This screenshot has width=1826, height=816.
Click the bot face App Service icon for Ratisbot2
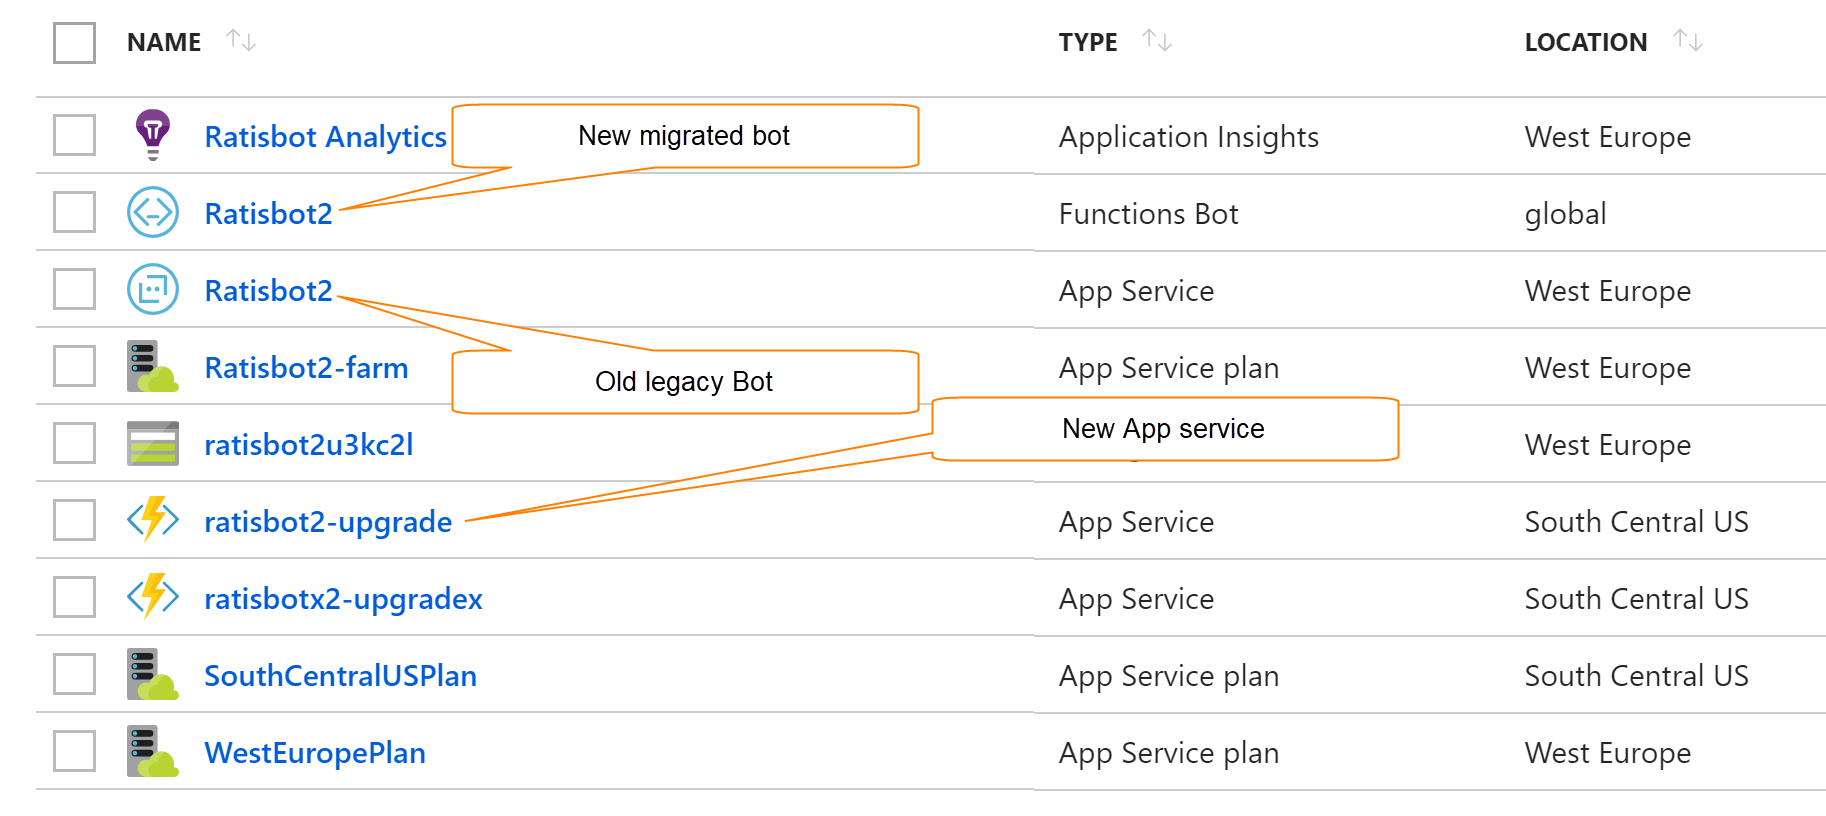[152, 289]
